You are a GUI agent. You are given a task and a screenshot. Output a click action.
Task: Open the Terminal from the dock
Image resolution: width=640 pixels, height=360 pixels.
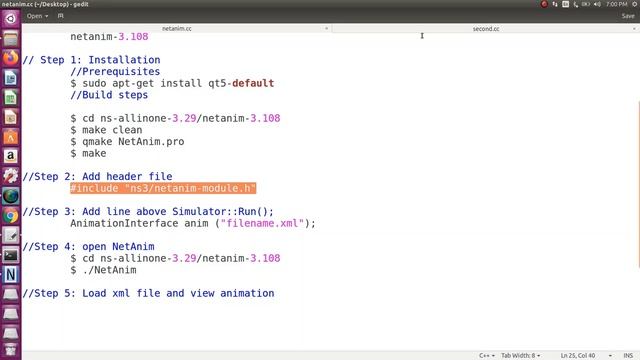(11, 255)
